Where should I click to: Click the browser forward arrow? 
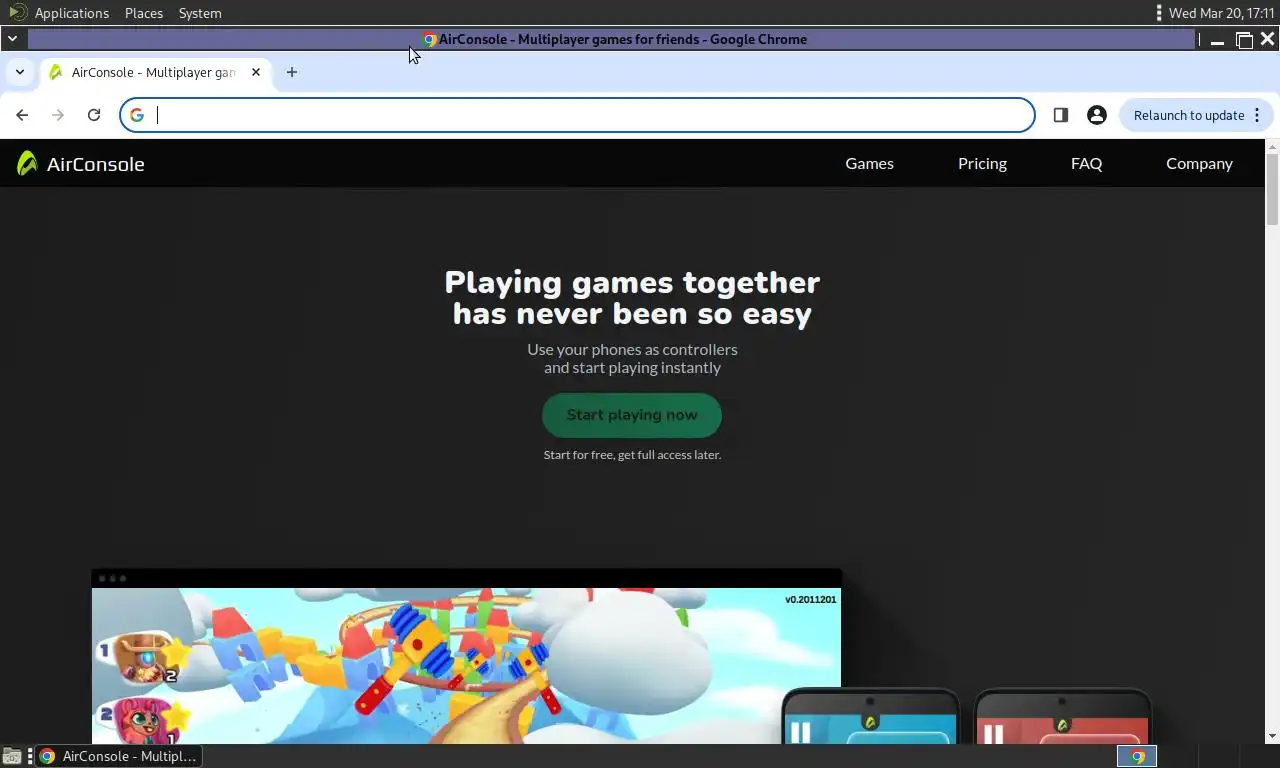[58, 115]
